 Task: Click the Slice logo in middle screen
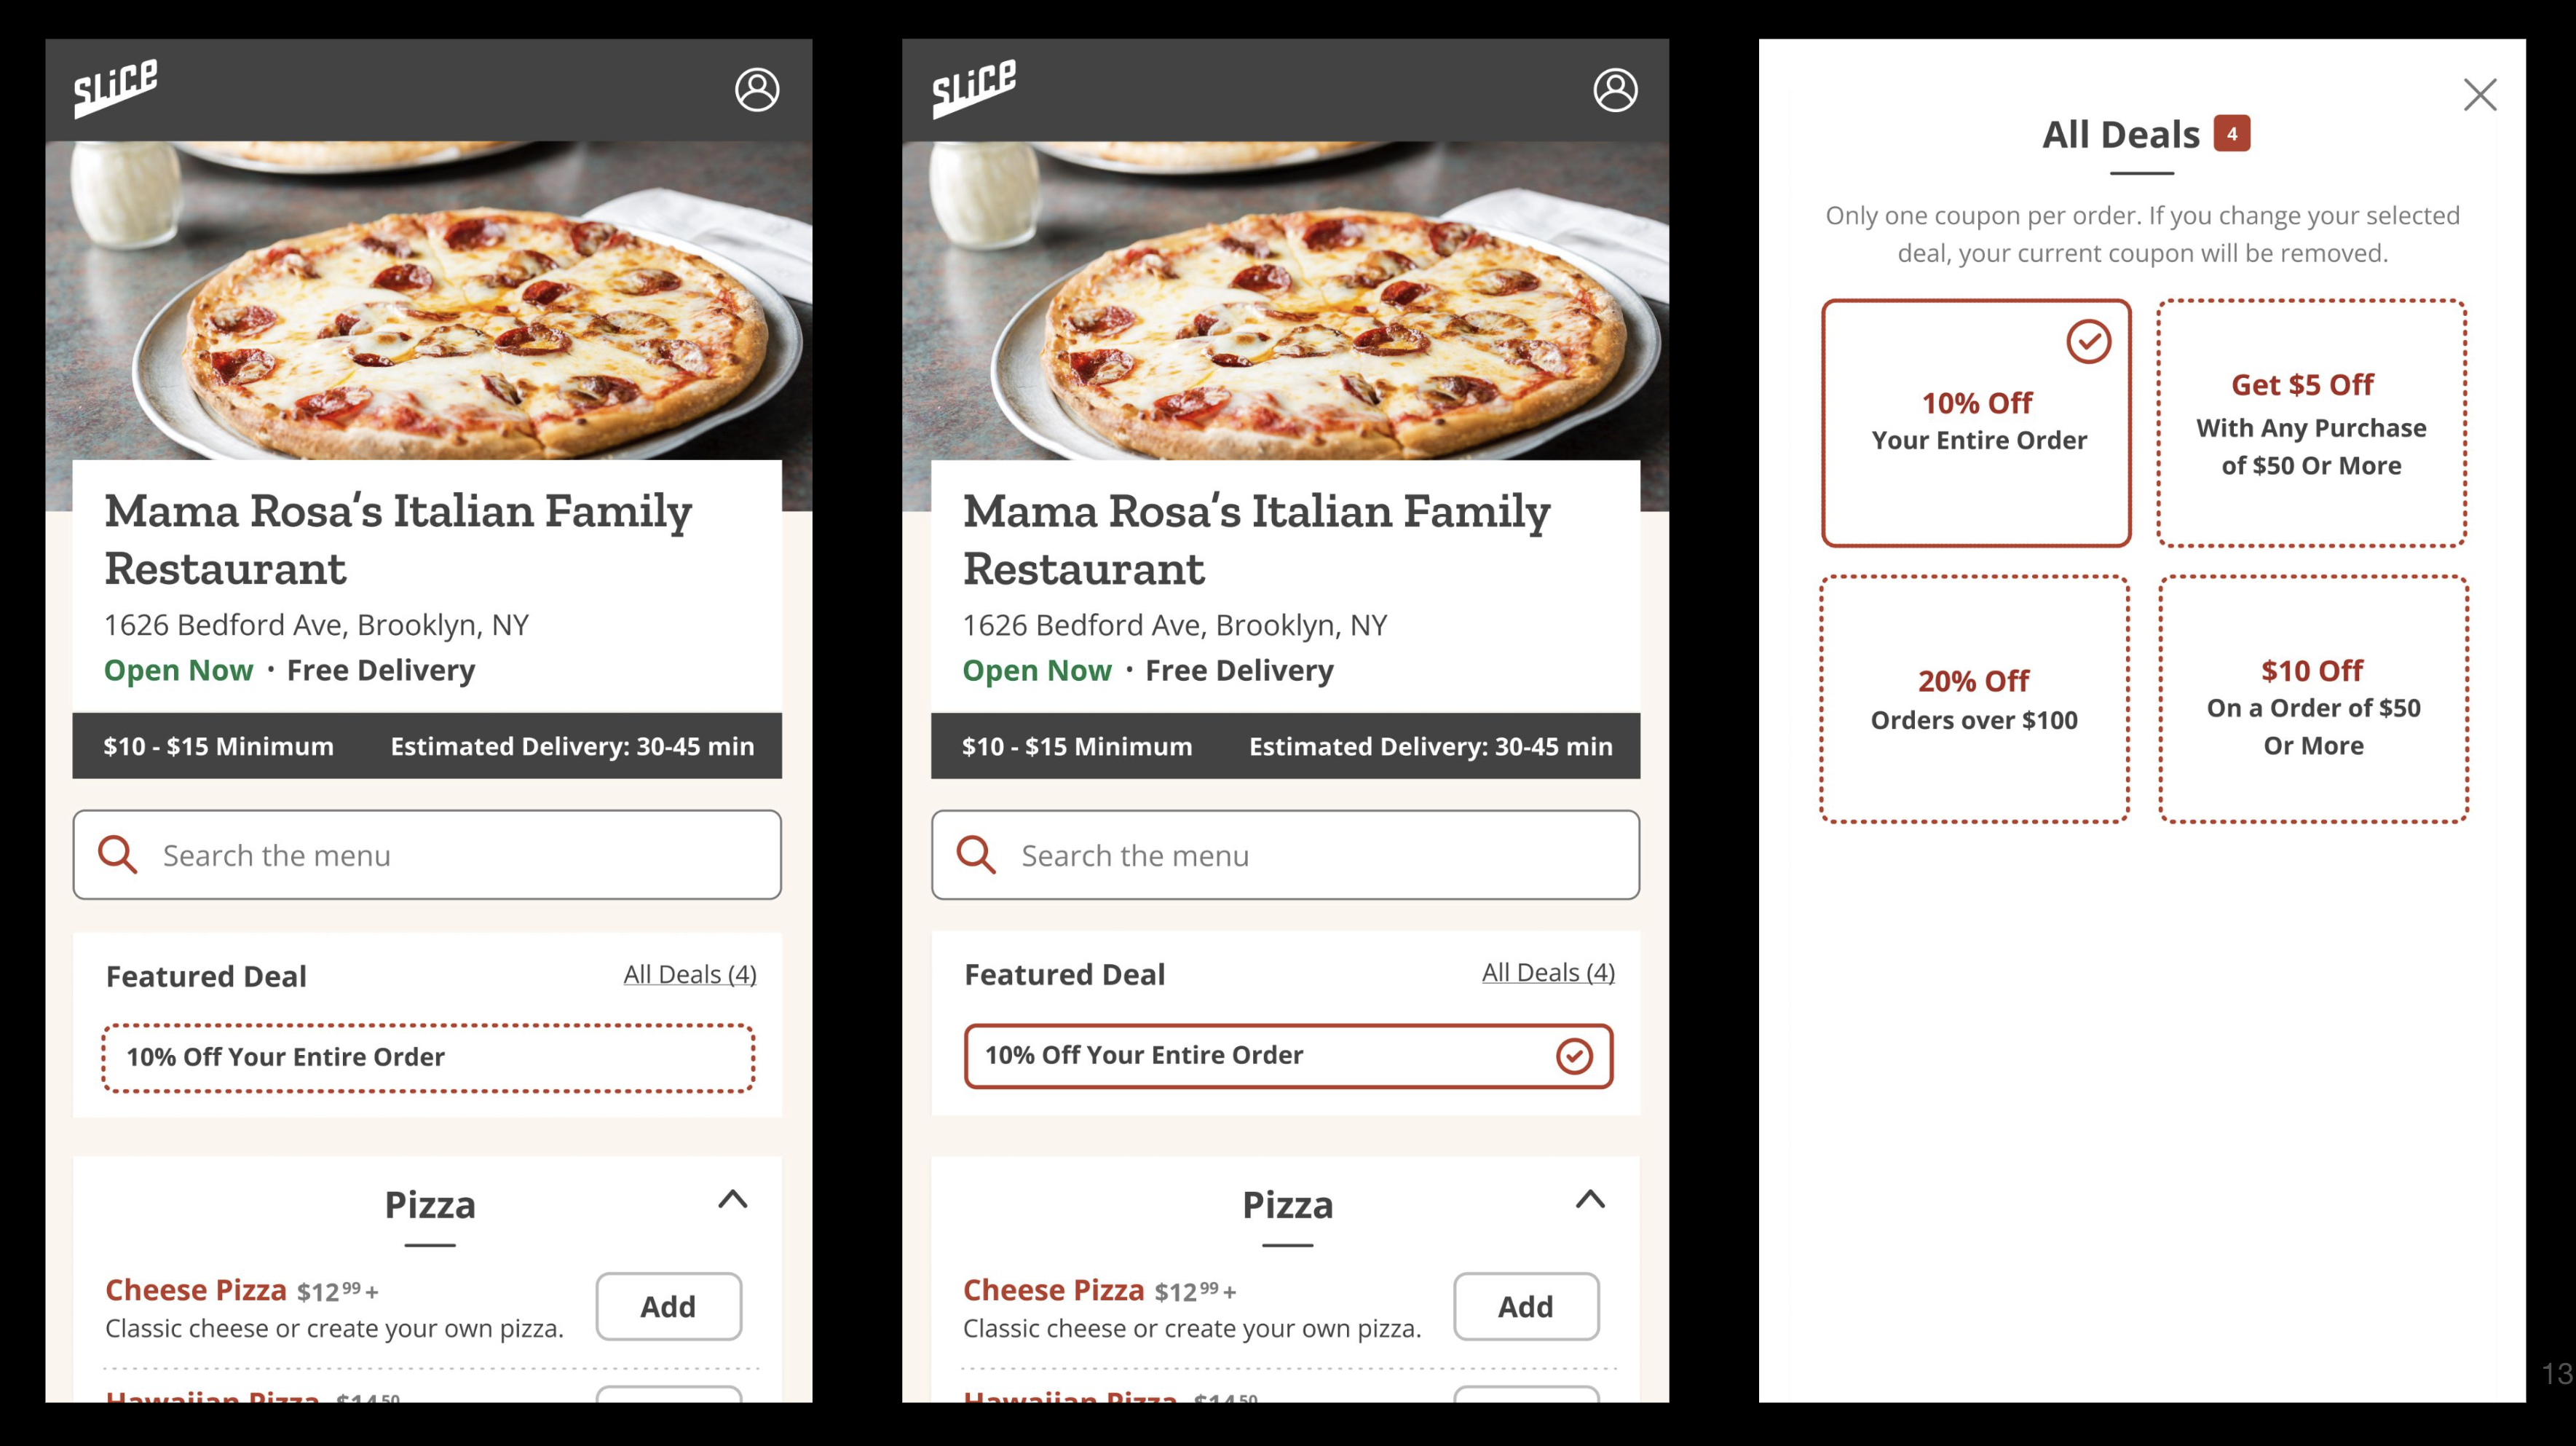(x=974, y=88)
